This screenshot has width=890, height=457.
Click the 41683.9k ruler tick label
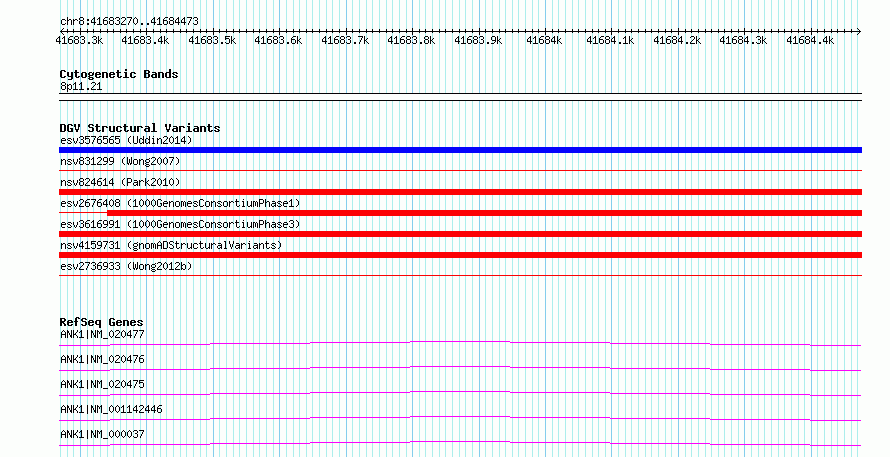tap(478, 40)
